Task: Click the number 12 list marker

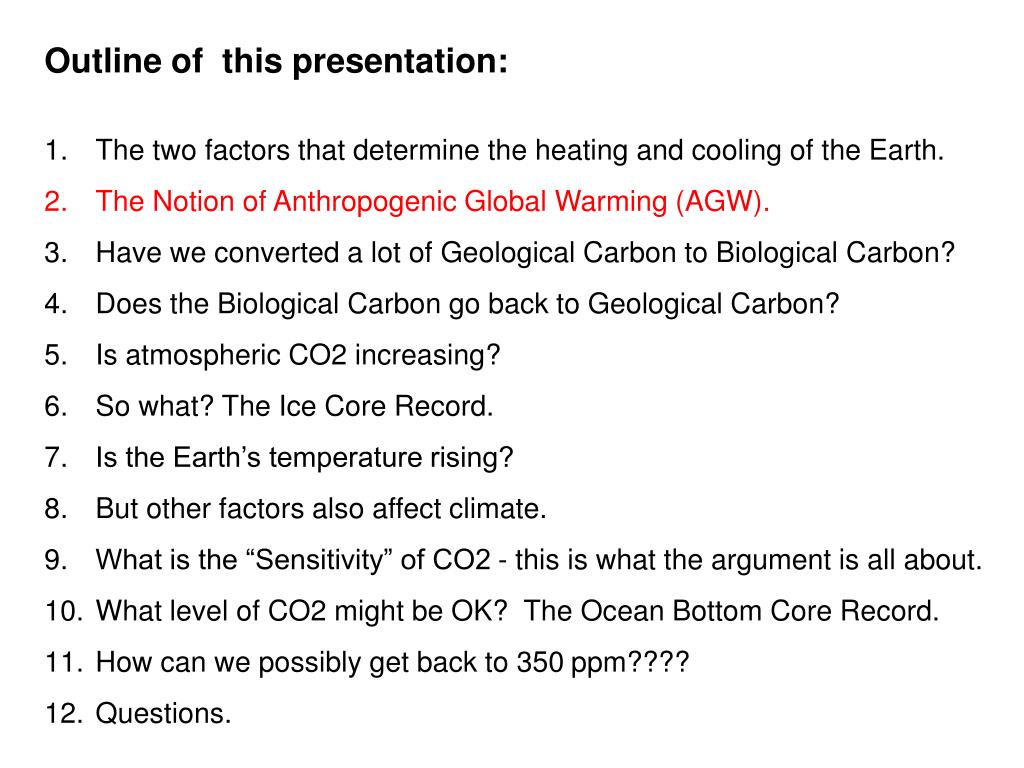Action: tap(64, 713)
